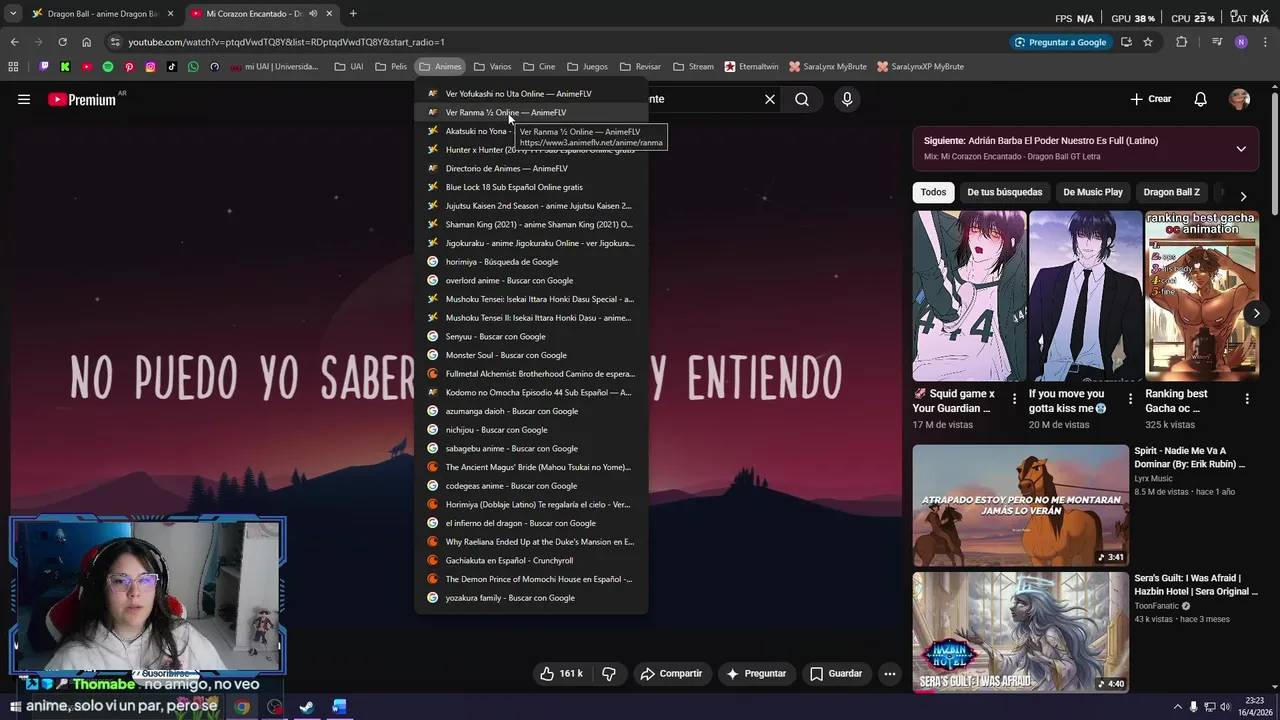Open the Eternaltwin bookmark
1280x720 pixels.
click(x=751, y=67)
